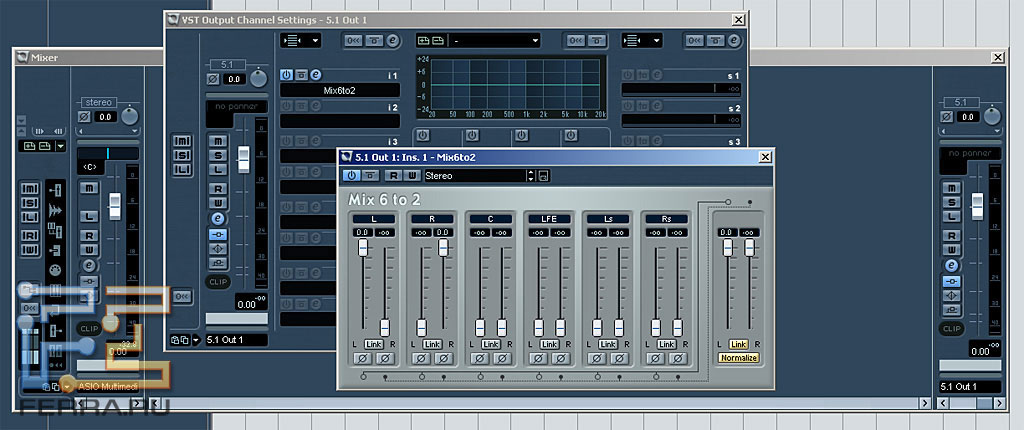Open channel edit 'e' button in right mixer strip
Image resolution: width=1024 pixels, height=430 pixels.
click(951, 265)
